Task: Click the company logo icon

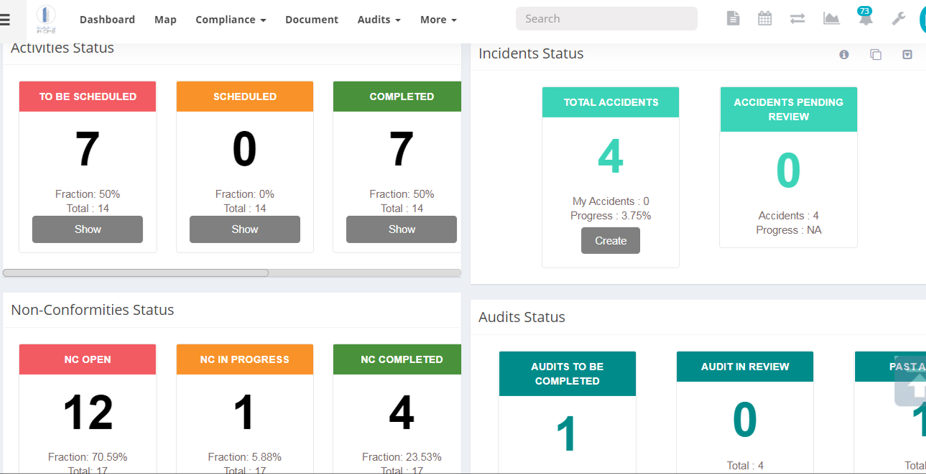Action: (46, 18)
